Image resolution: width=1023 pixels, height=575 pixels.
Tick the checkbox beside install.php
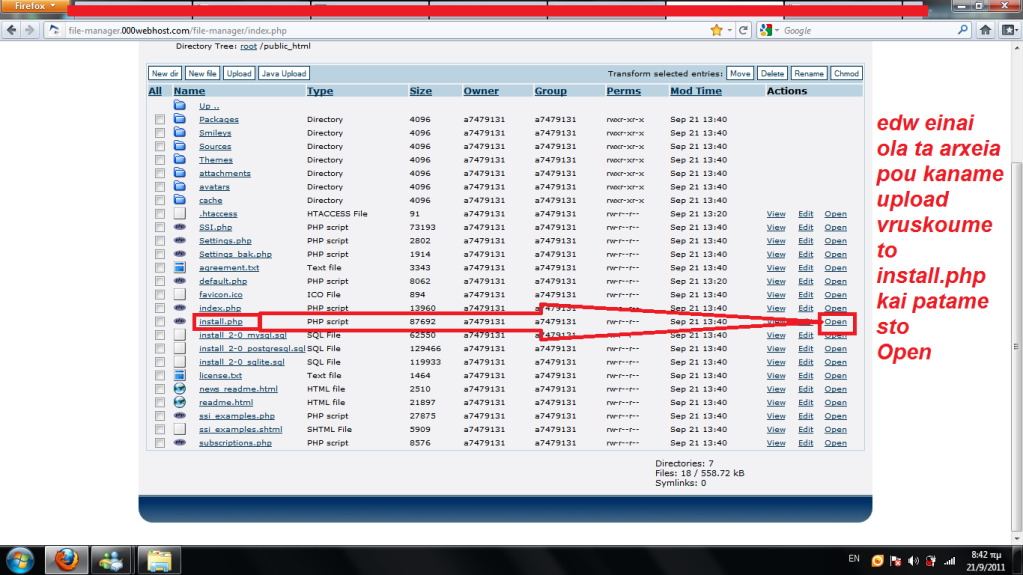click(159, 322)
